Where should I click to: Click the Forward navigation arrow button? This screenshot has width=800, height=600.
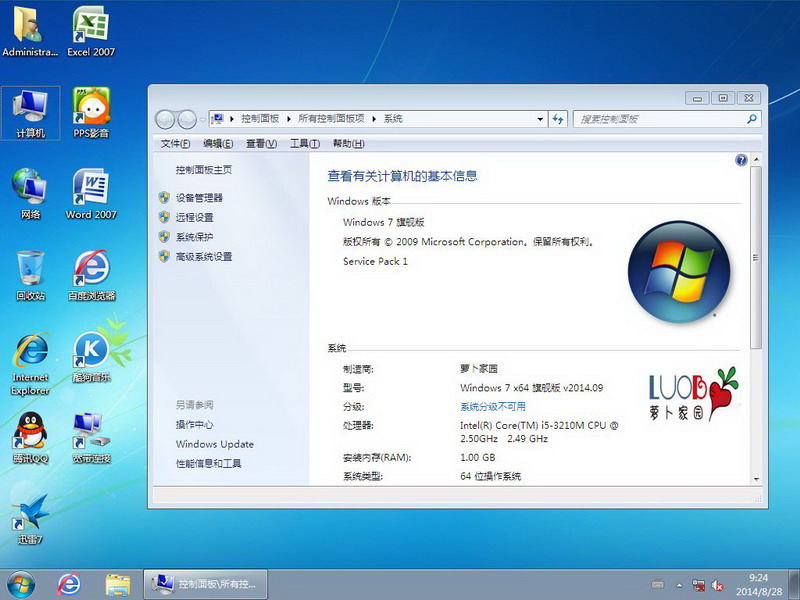pos(187,119)
